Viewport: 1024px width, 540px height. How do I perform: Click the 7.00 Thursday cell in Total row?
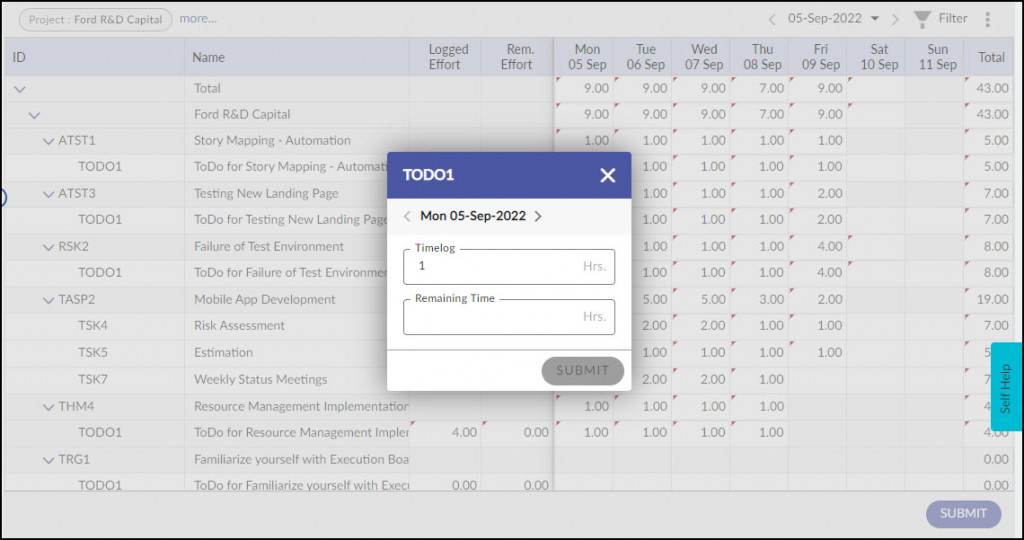click(760, 88)
